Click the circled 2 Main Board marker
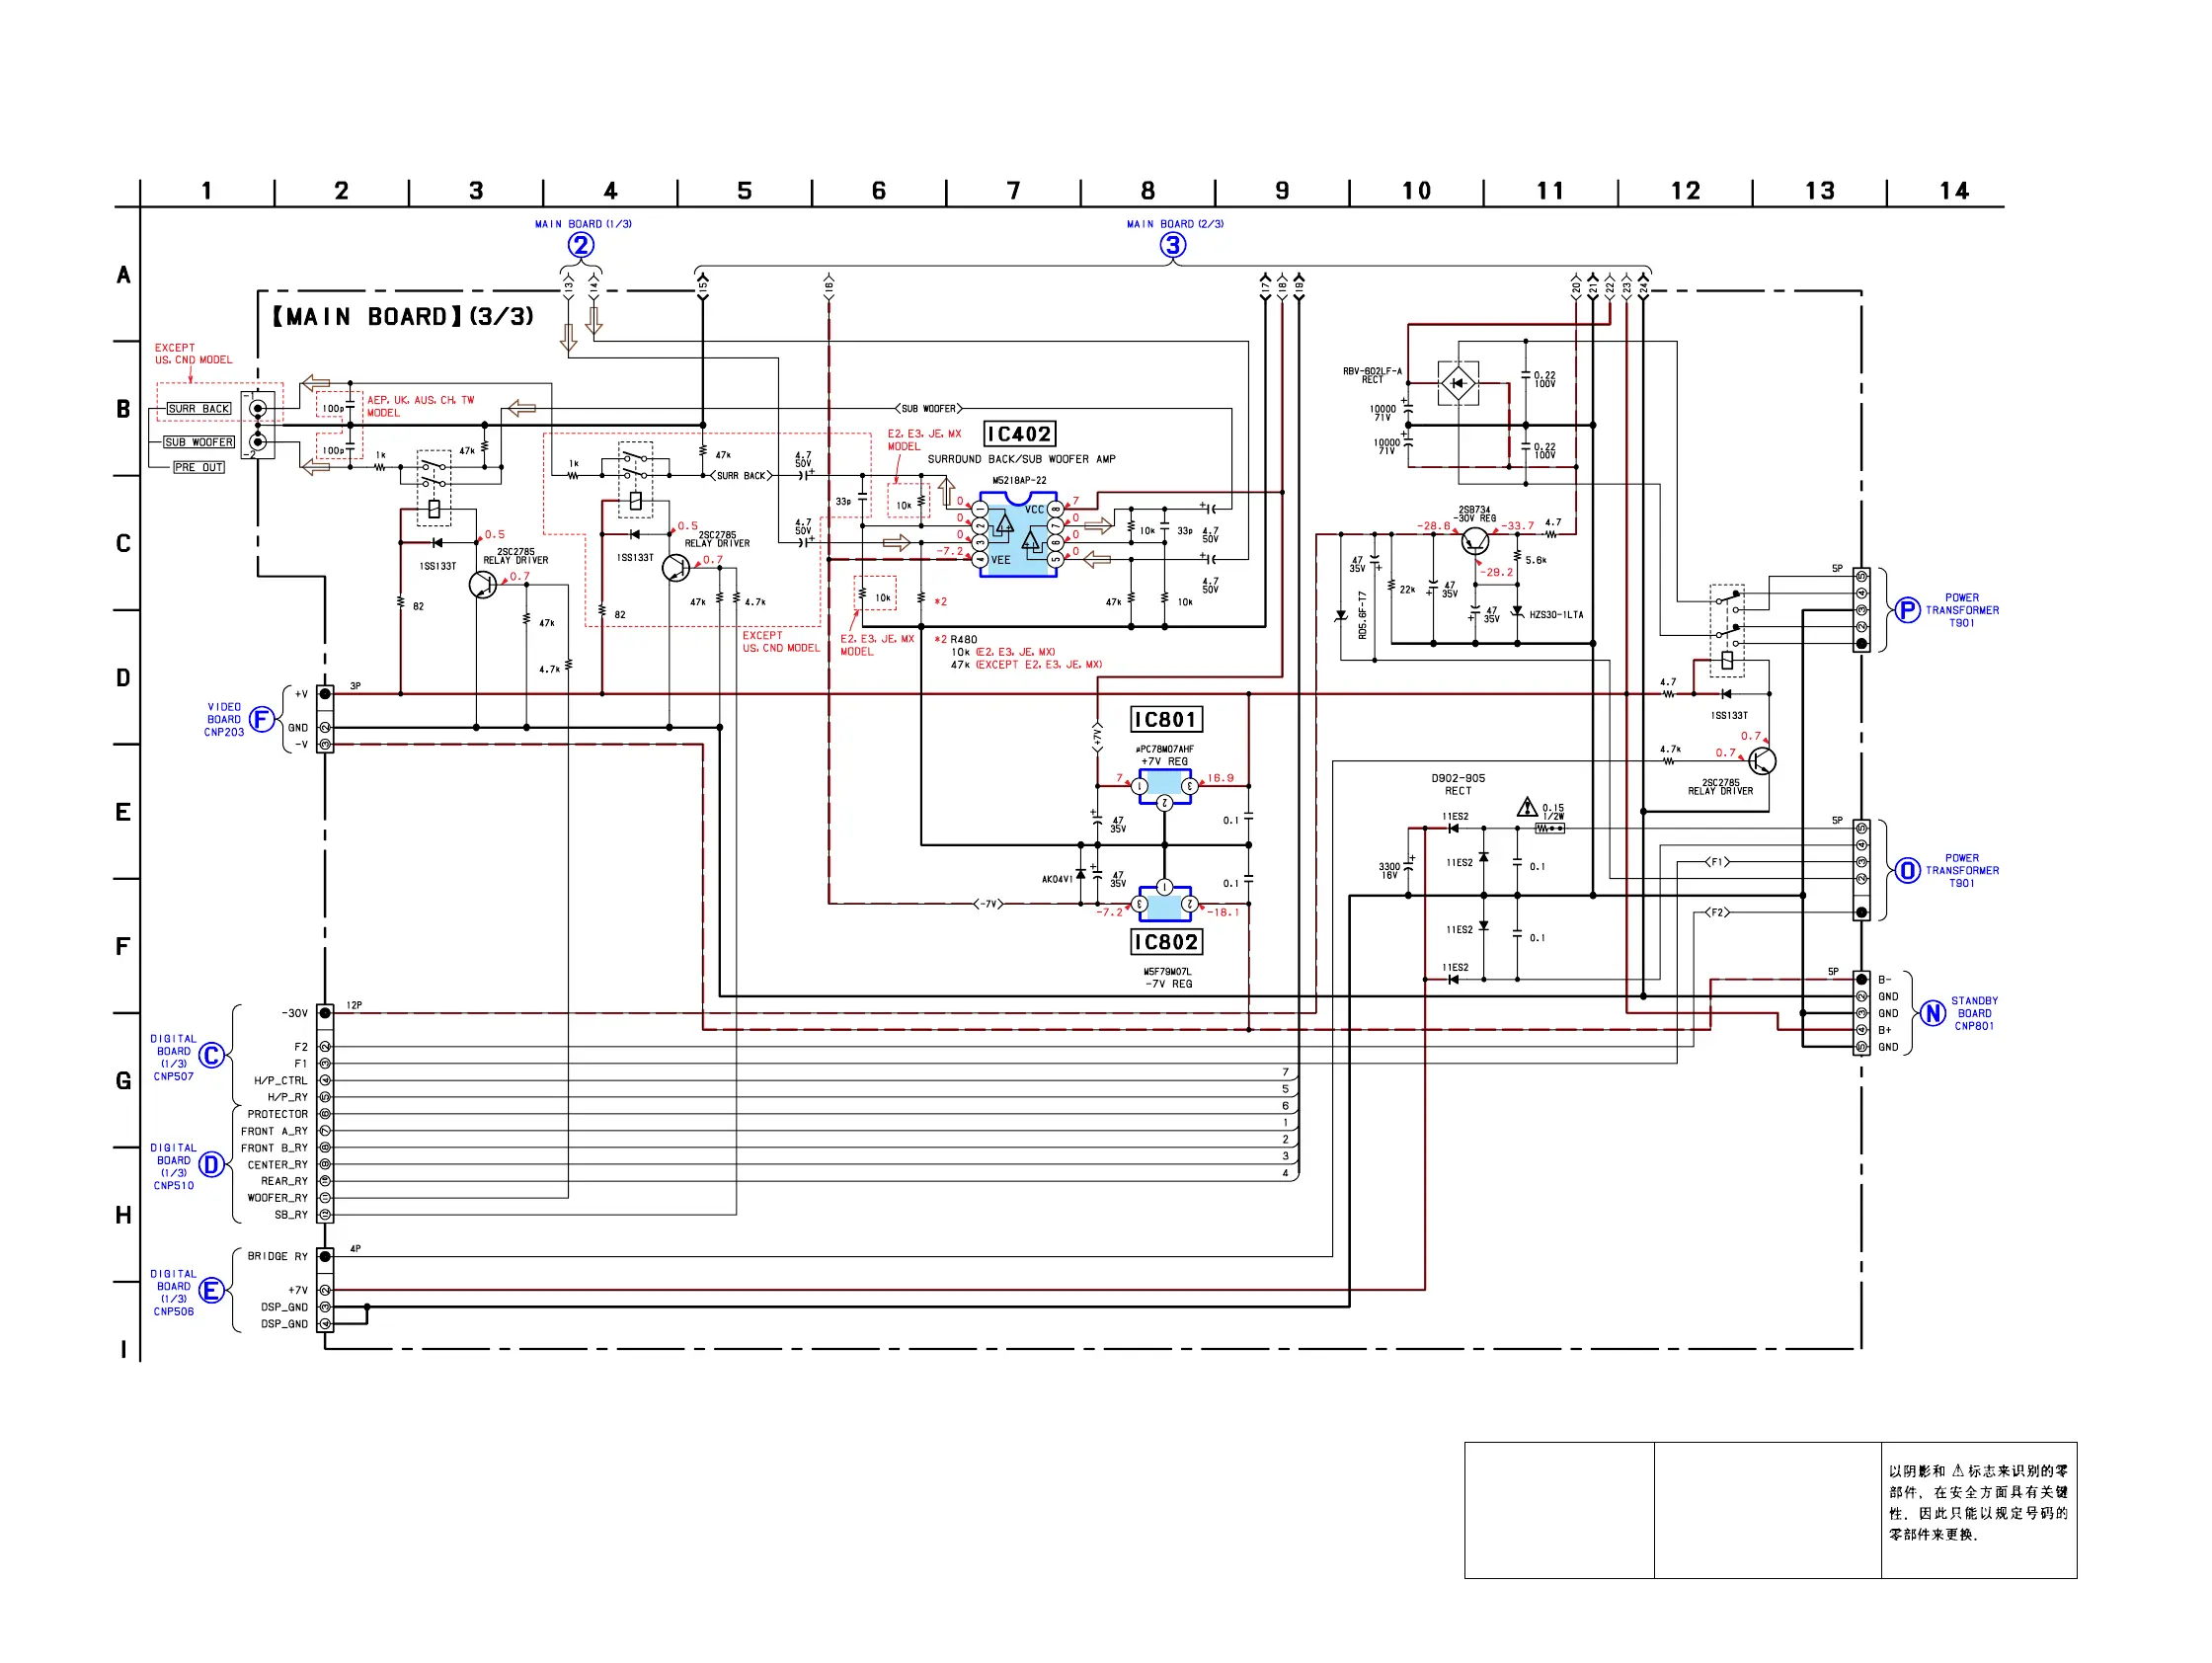The height and width of the screenshot is (1663, 2212). (x=580, y=245)
